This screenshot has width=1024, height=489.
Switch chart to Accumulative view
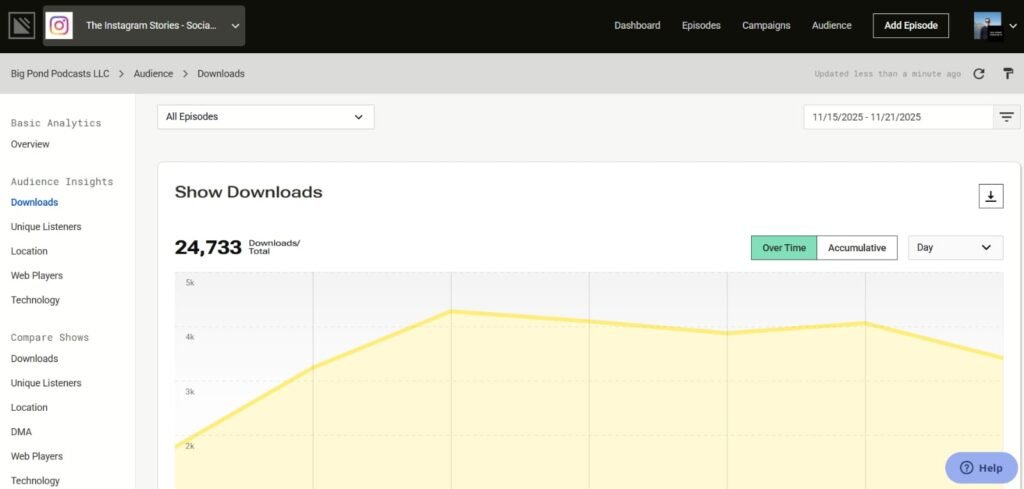(857, 248)
